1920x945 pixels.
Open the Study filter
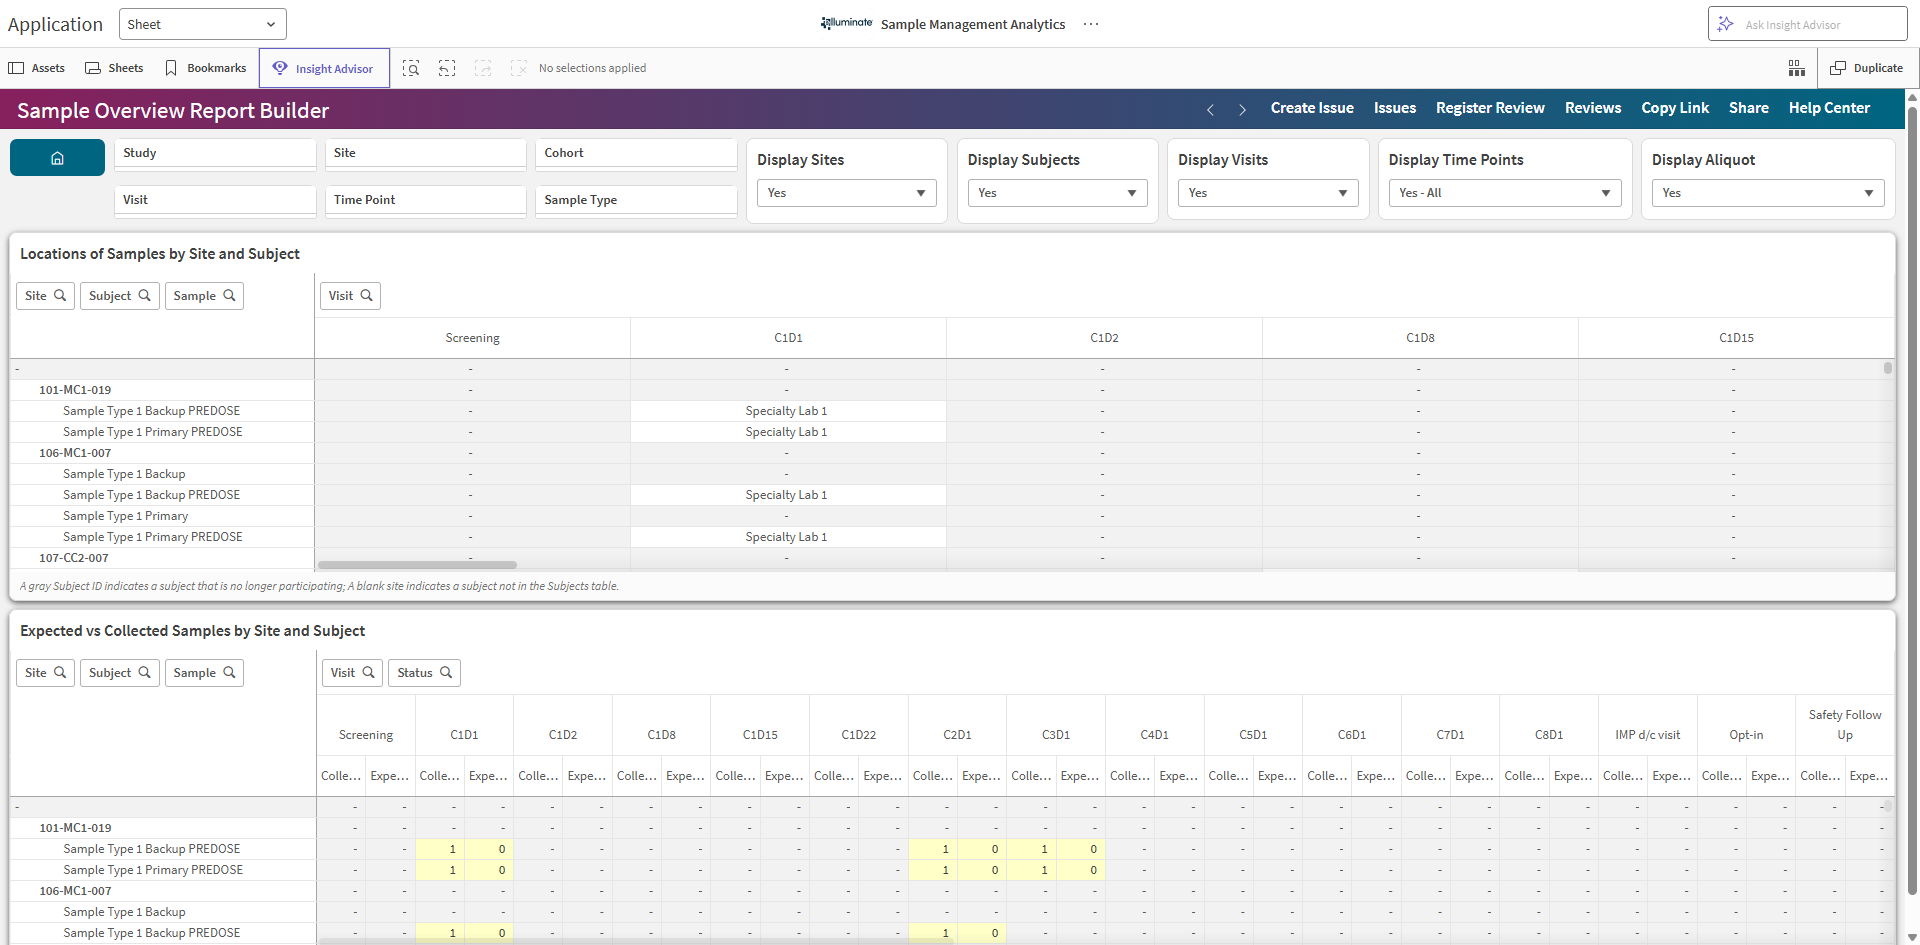click(x=215, y=153)
